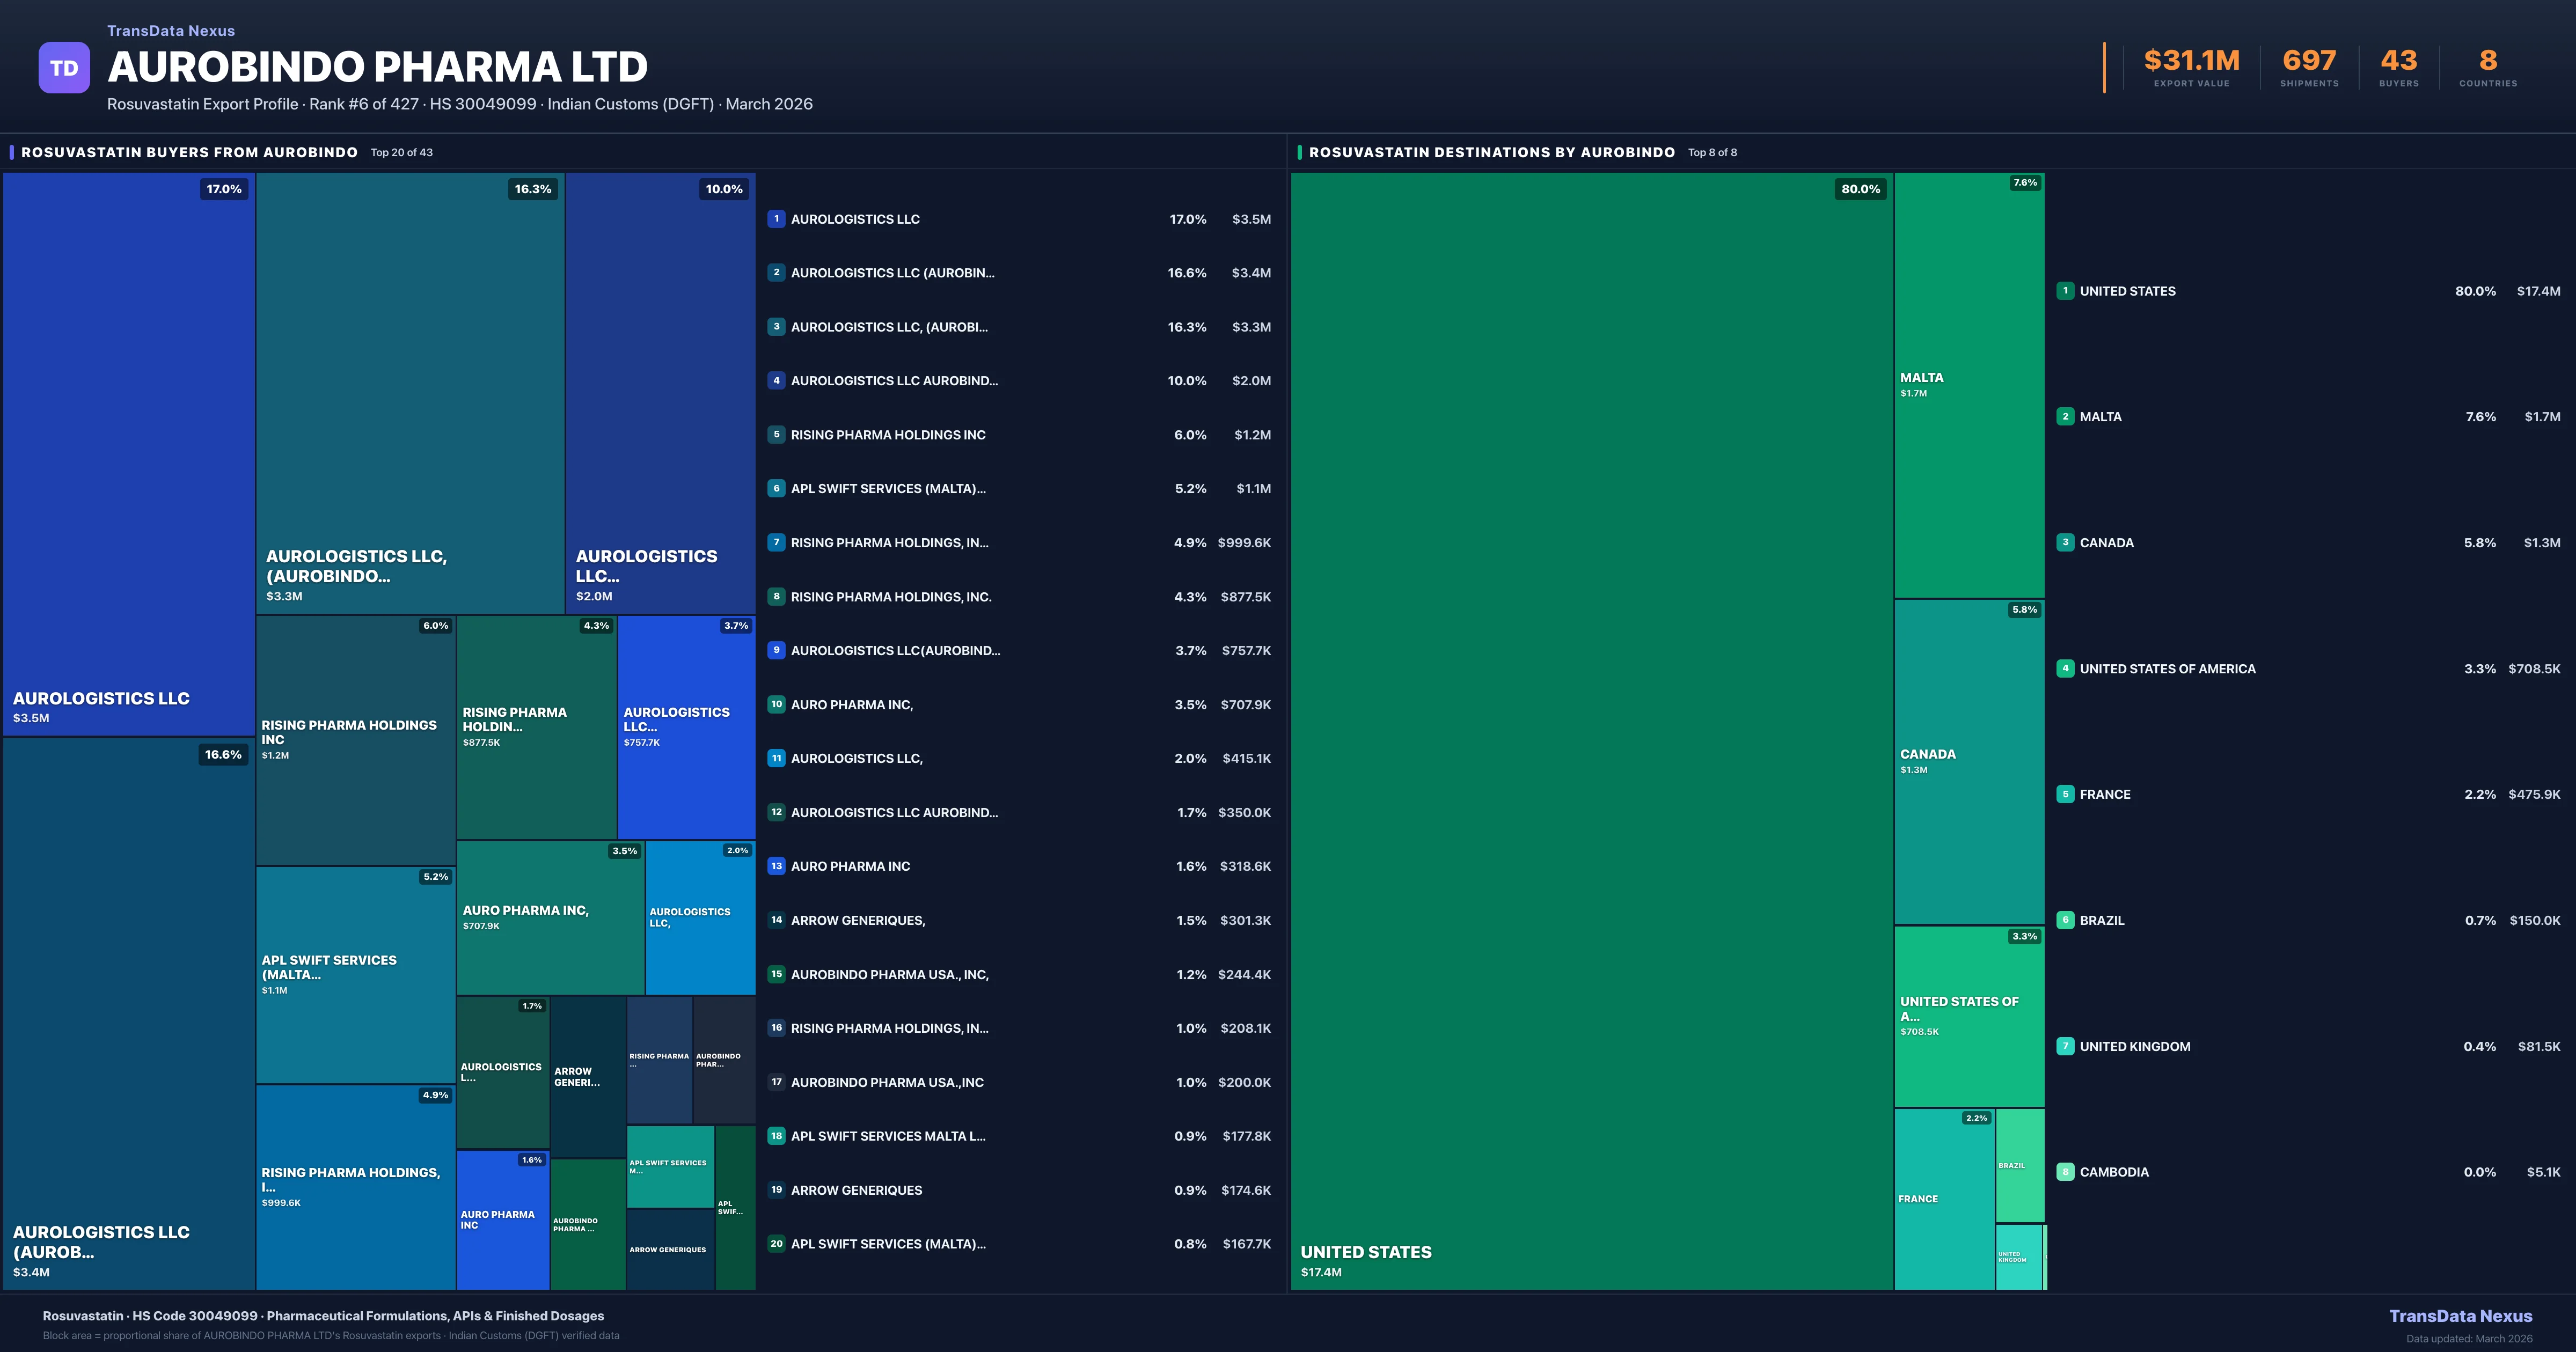The height and width of the screenshot is (1352, 2576).
Task: Click TransData Nexus footer link
Action: click(x=2460, y=1316)
